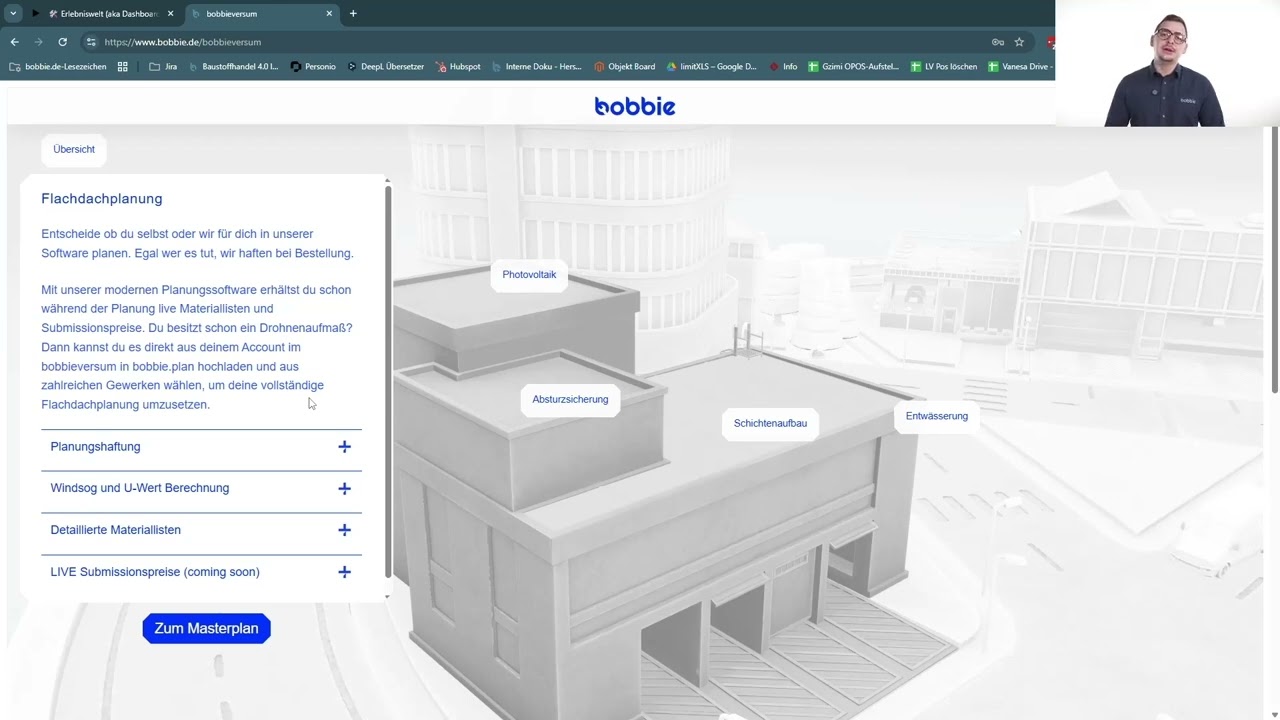1280x720 pixels.
Task: Select the bobbieversum browser tab
Action: [x=262, y=14]
